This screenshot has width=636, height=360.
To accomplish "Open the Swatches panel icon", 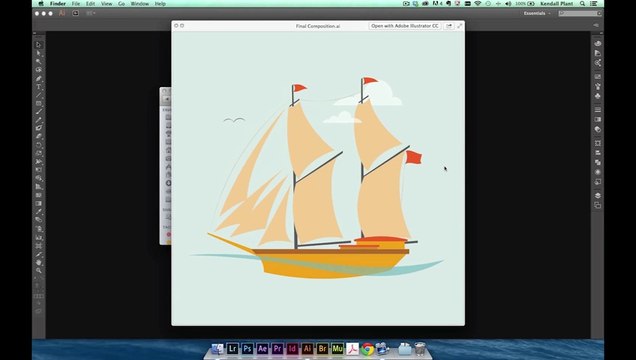I will click(597, 76).
